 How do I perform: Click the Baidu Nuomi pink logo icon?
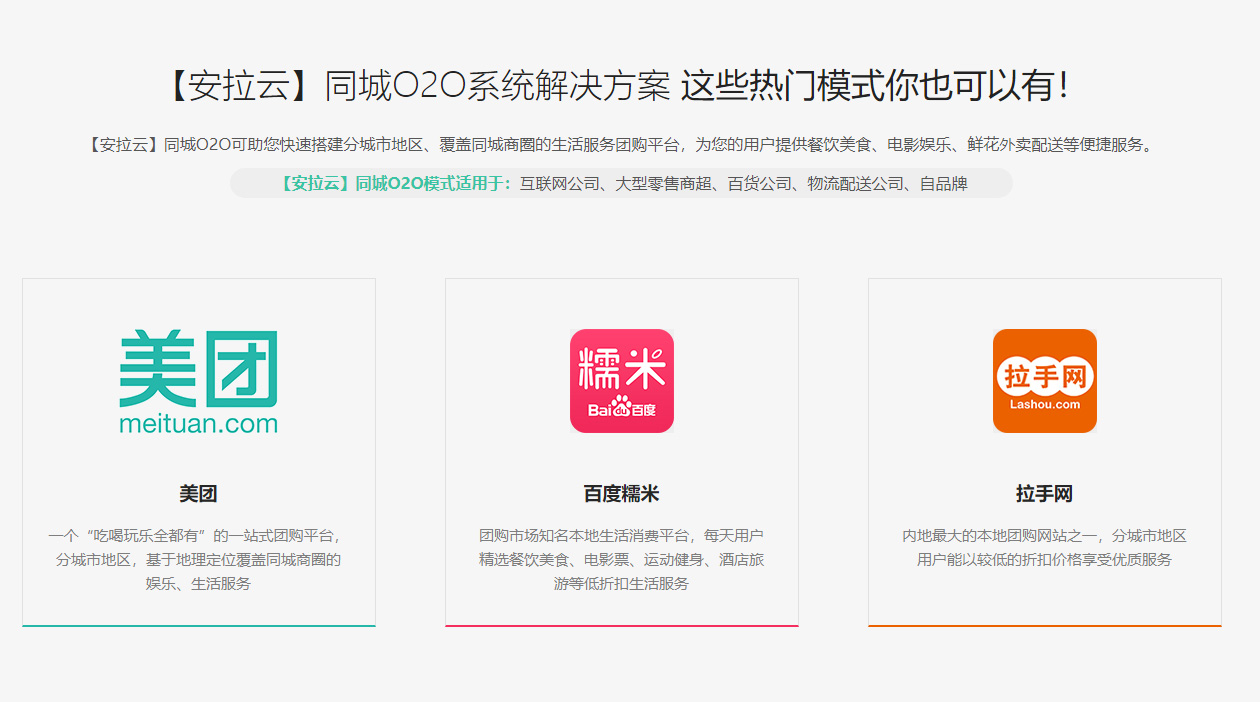coord(622,381)
